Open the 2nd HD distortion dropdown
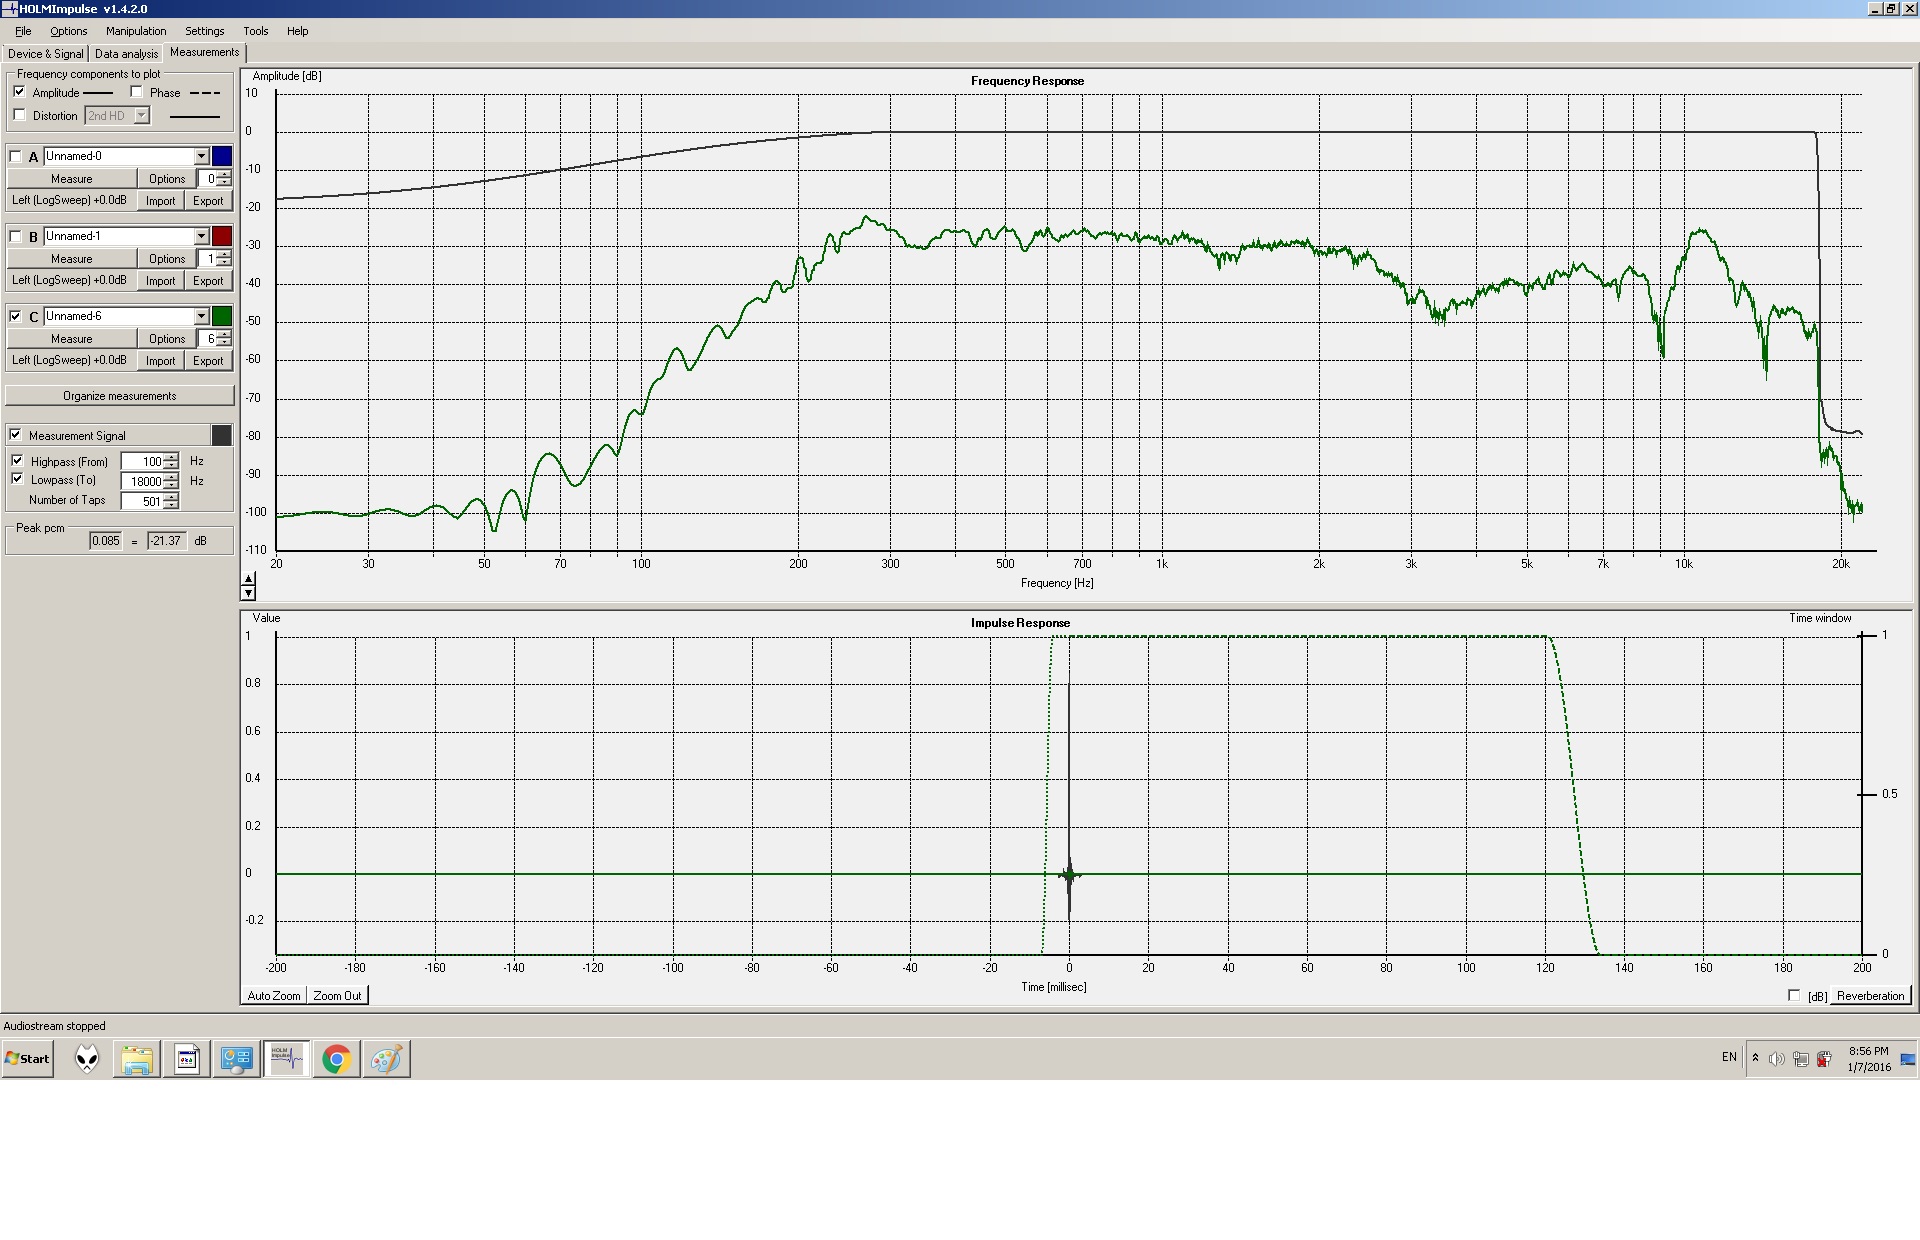Screen dimensions: 1920x1240 [141, 116]
